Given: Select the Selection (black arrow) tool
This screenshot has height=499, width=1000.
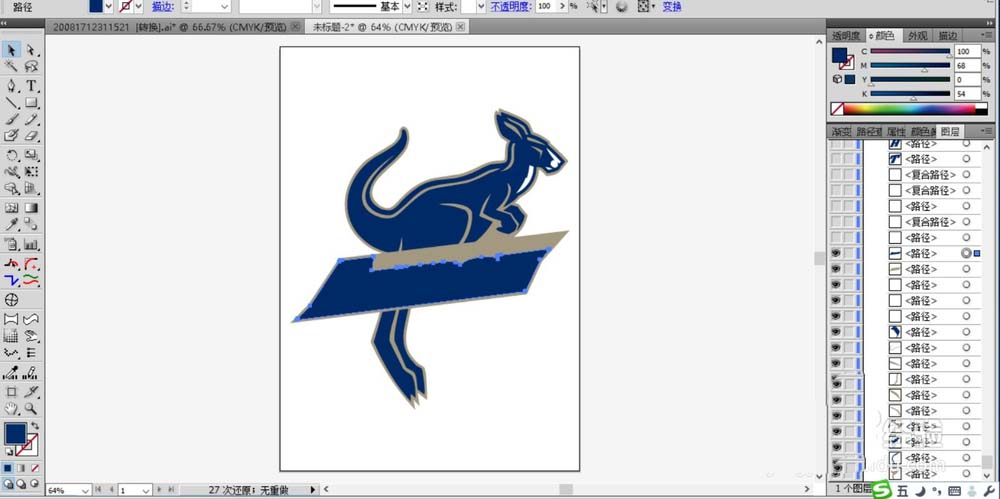Looking at the screenshot, I should tap(11, 50).
